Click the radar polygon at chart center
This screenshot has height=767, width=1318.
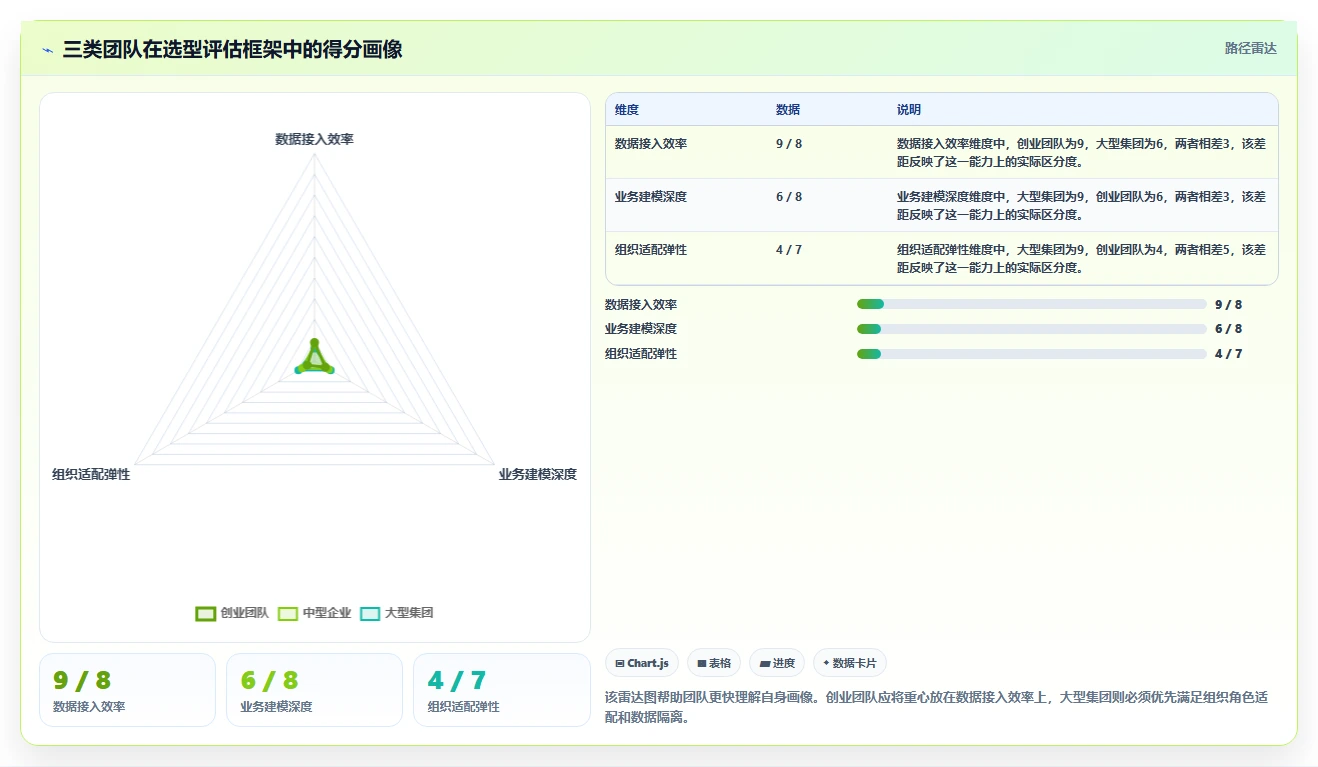click(x=314, y=358)
